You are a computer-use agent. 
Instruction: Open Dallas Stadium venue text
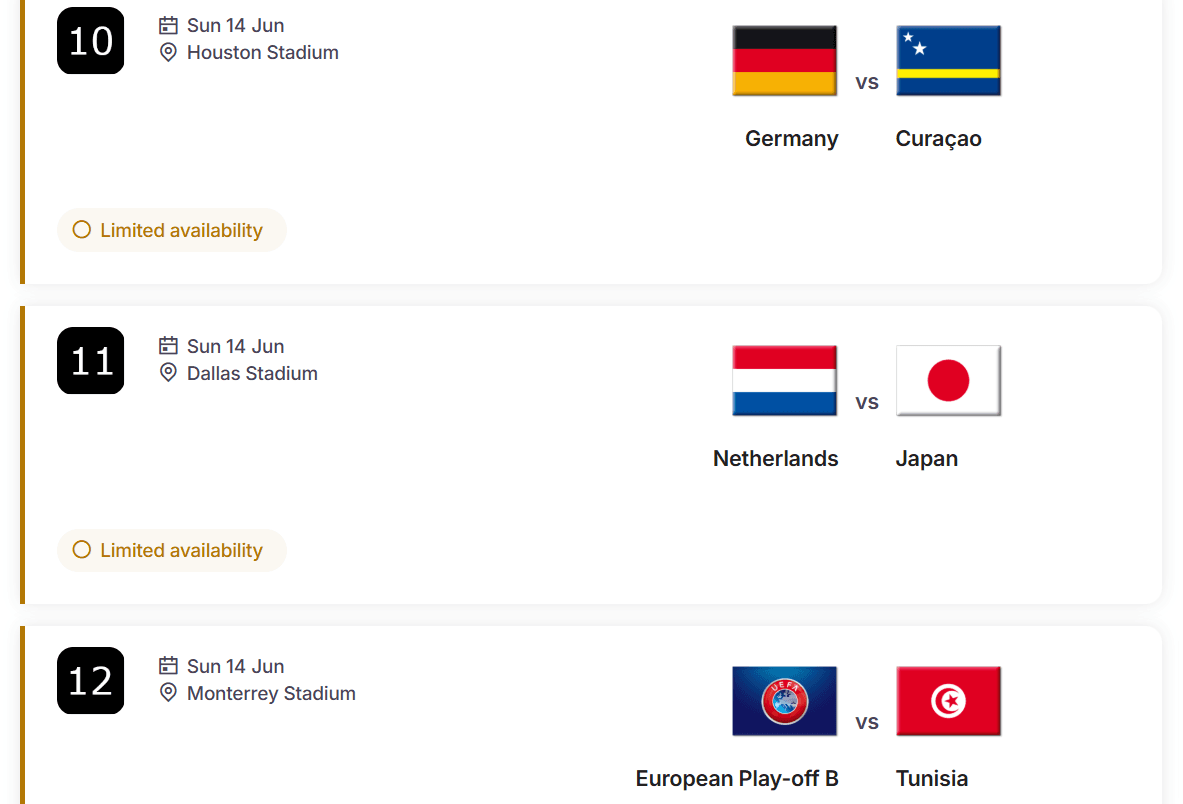252,373
